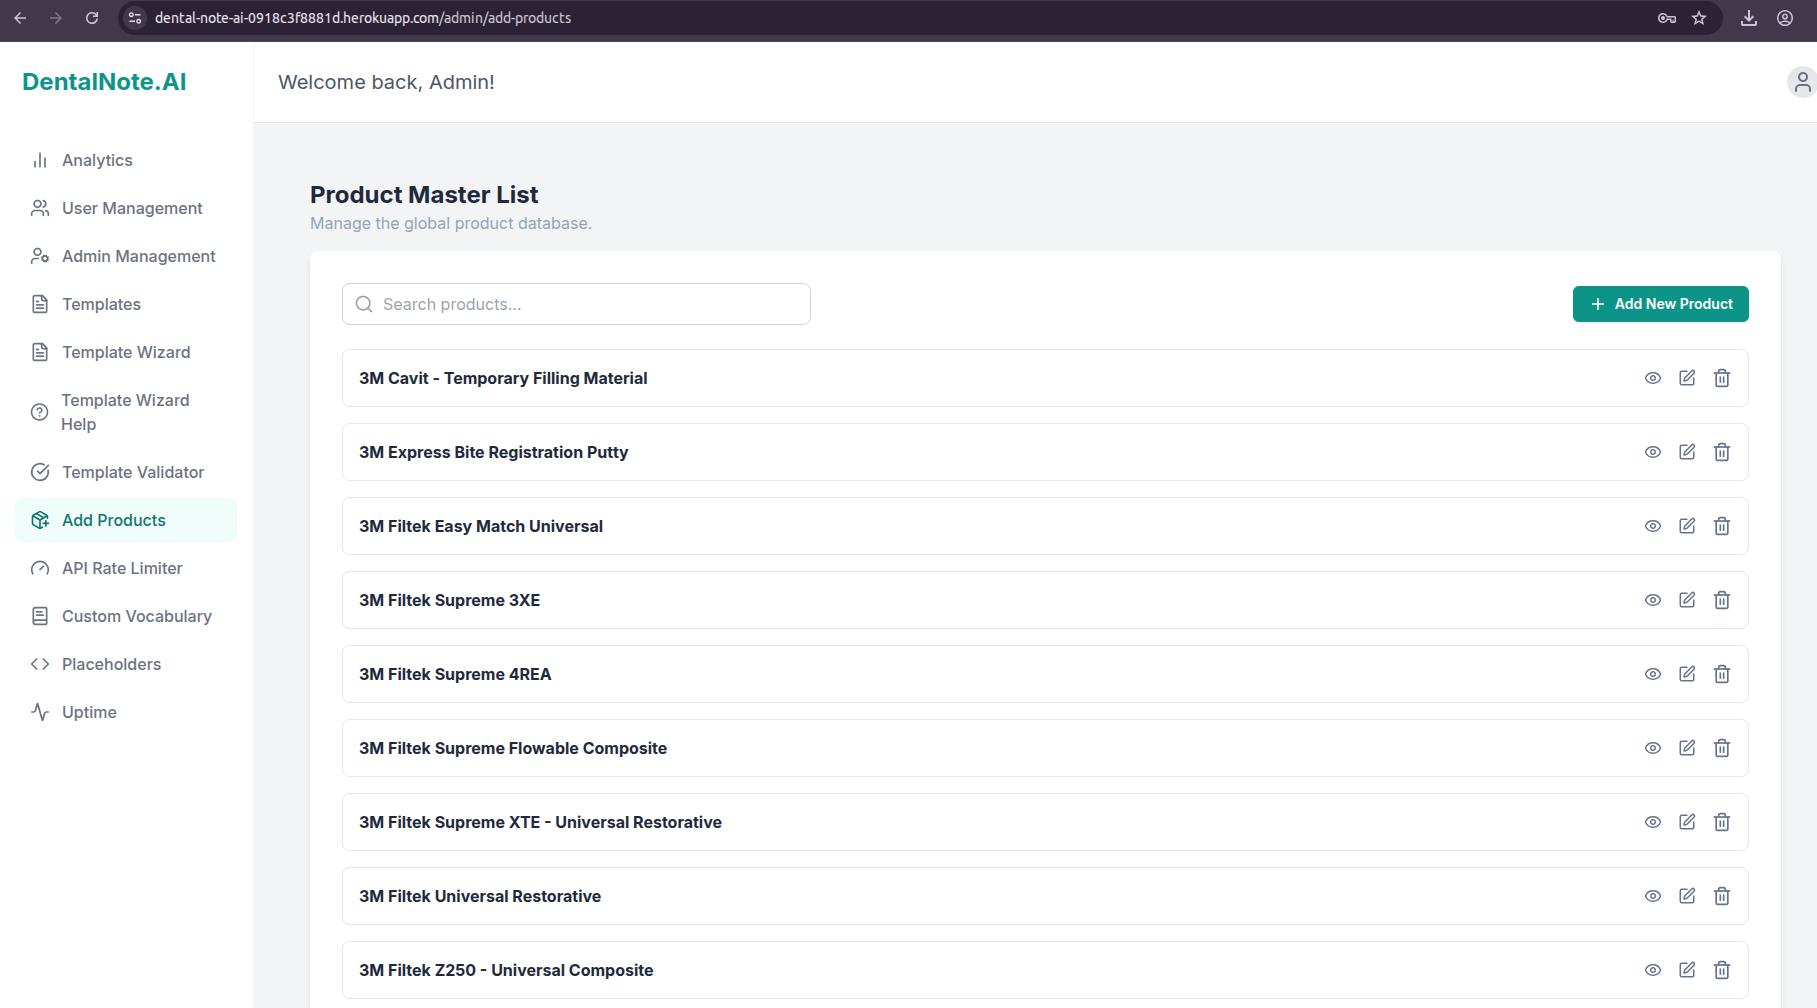The width and height of the screenshot is (1817, 1008).
Task: View details of 3M Filtek Supreme 3XE
Action: pyautogui.click(x=1652, y=600)
